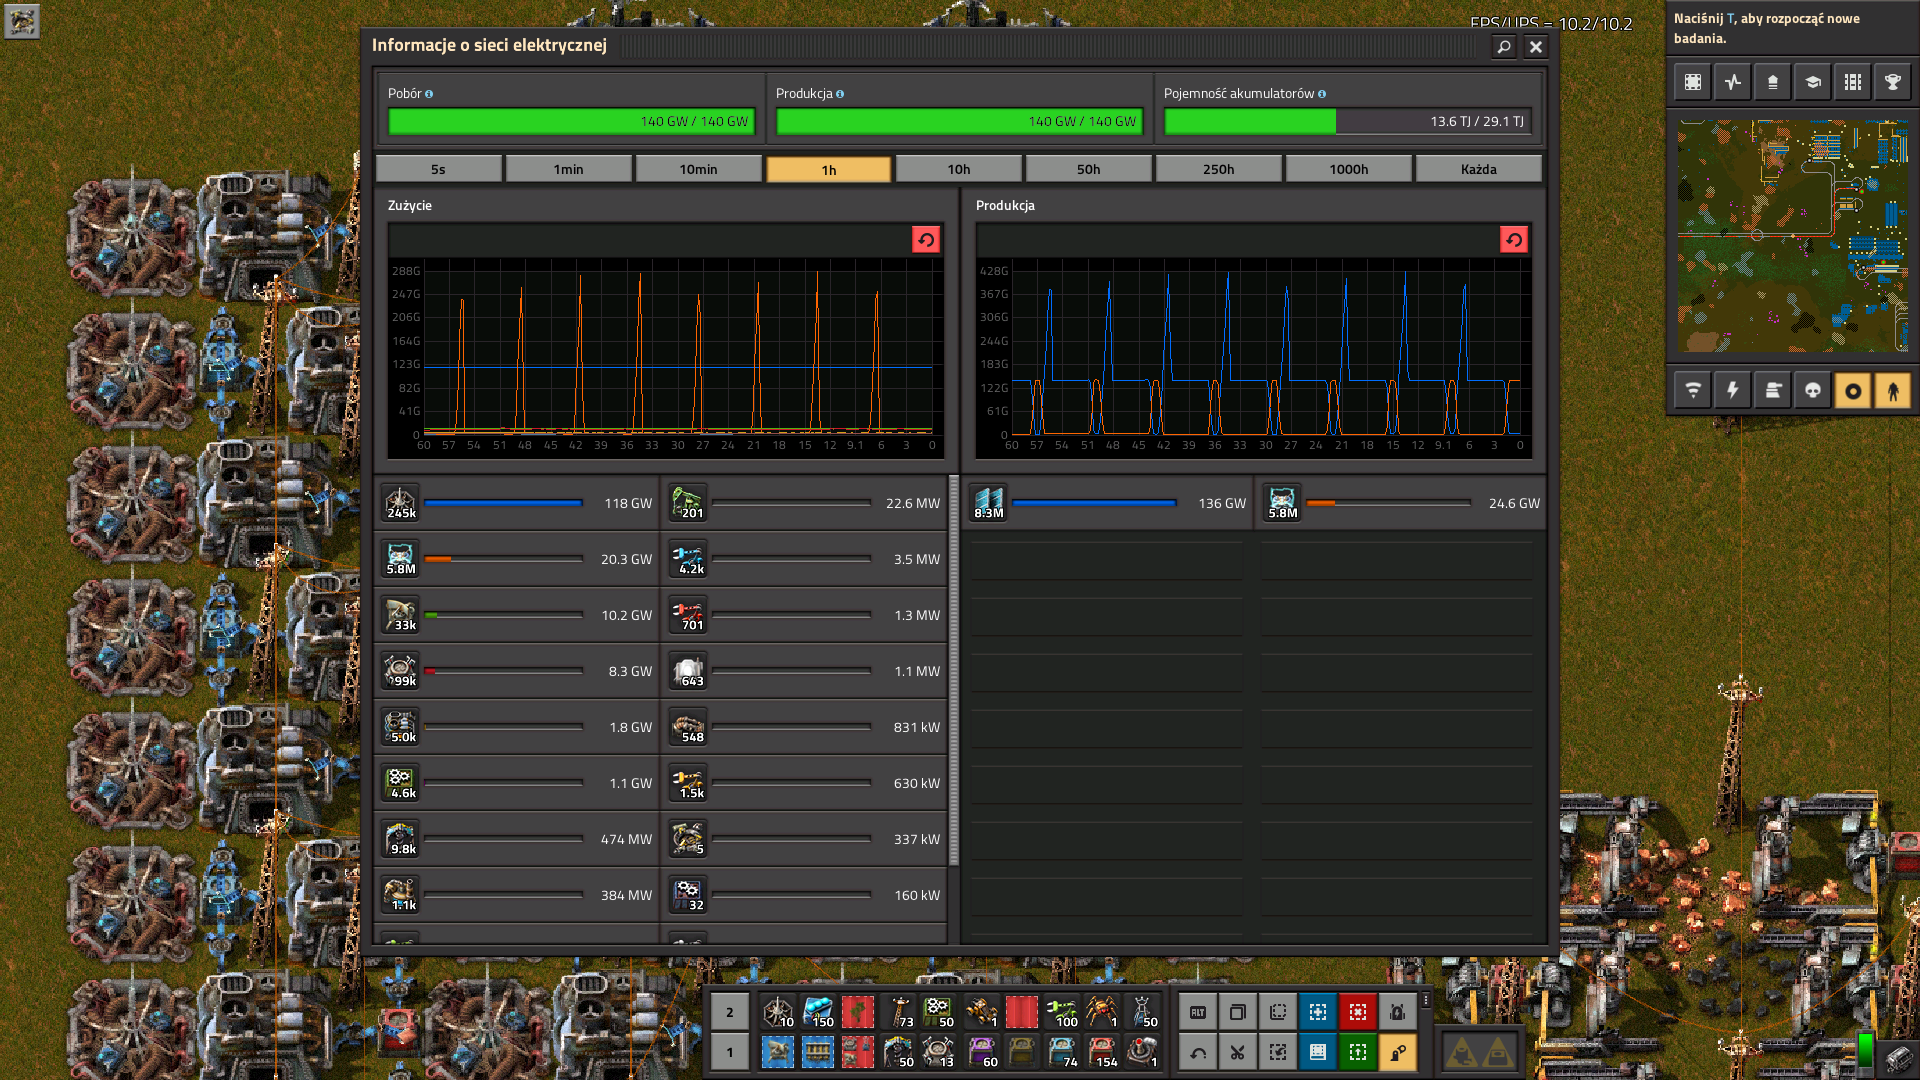Open the achievements trophy button

point(1892,82)
